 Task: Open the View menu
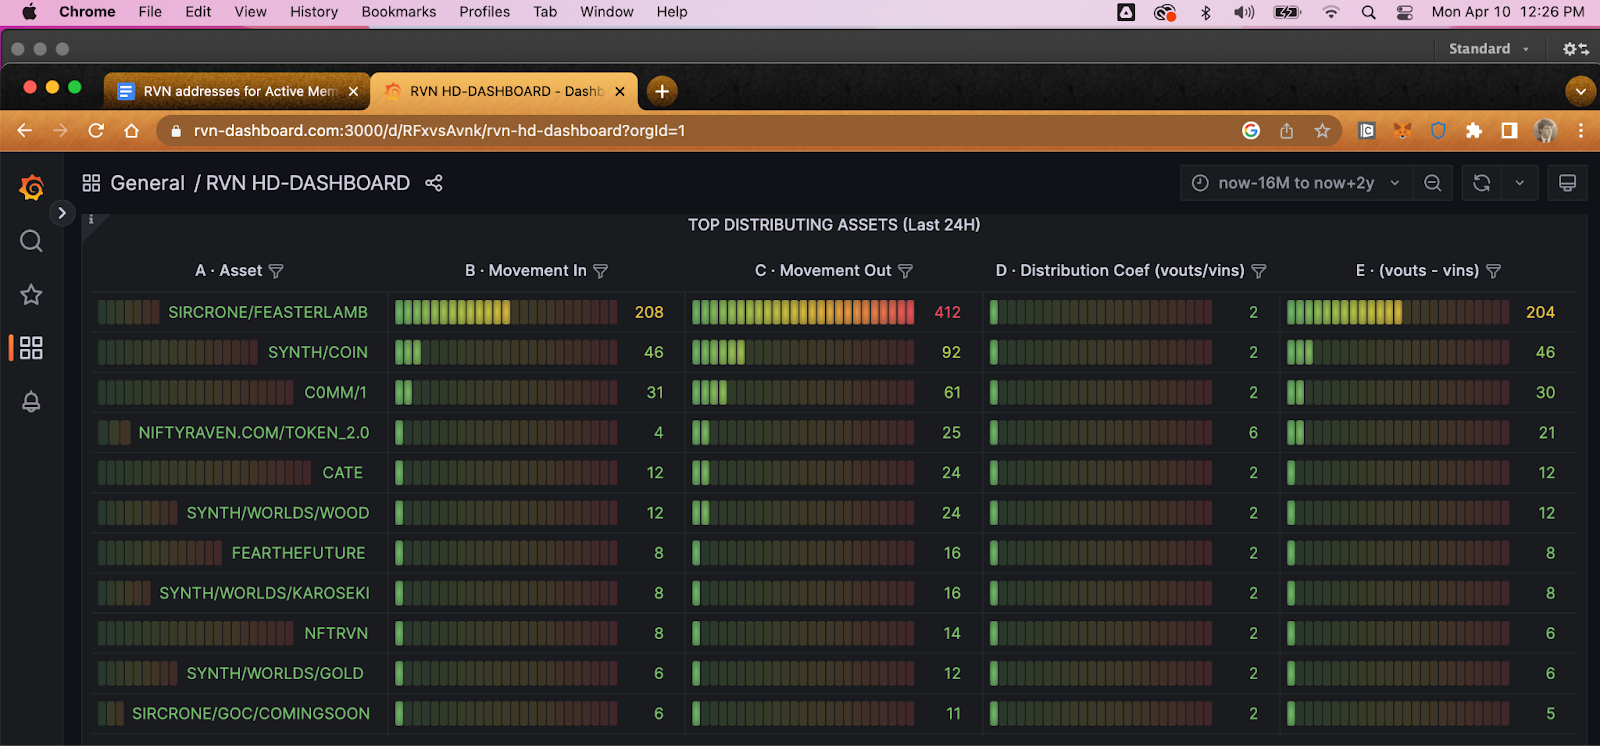251,12
